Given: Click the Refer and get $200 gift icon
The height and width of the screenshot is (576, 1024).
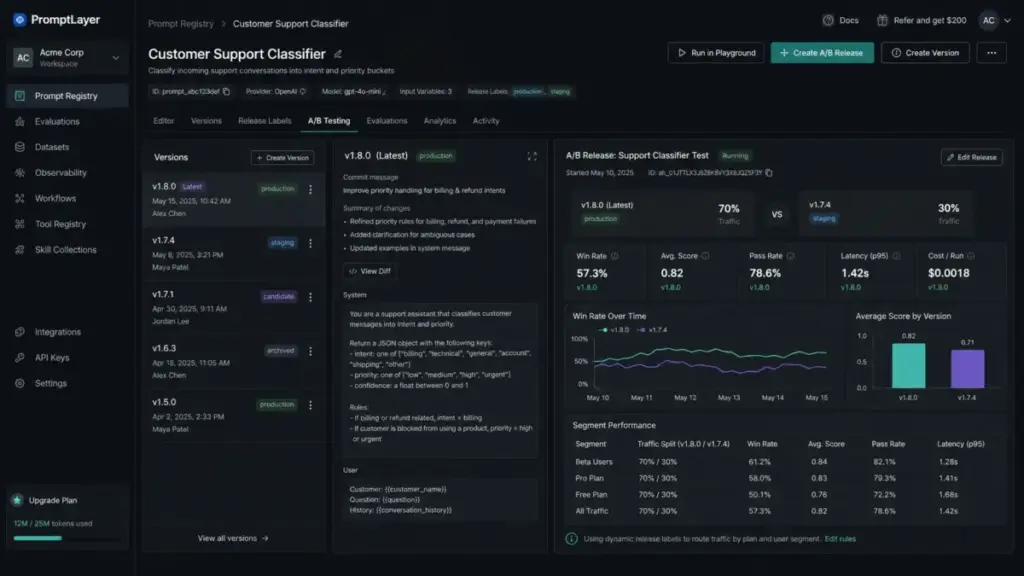Looking at the screenshot, I should tap(882, 20).
